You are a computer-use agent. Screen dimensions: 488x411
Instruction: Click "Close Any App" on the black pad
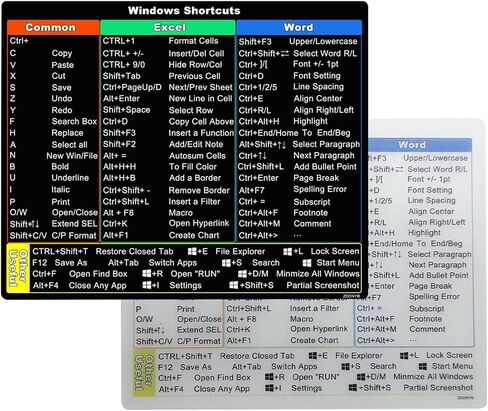[x=97, y=286]
